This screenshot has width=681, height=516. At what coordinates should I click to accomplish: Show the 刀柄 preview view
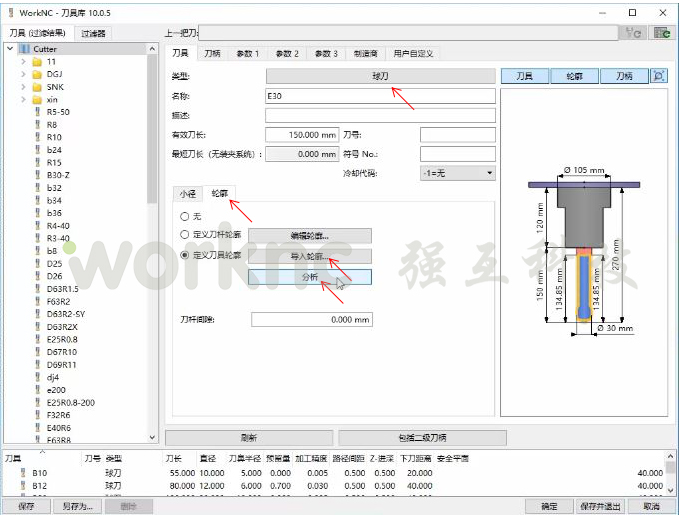tap(624, 76)
